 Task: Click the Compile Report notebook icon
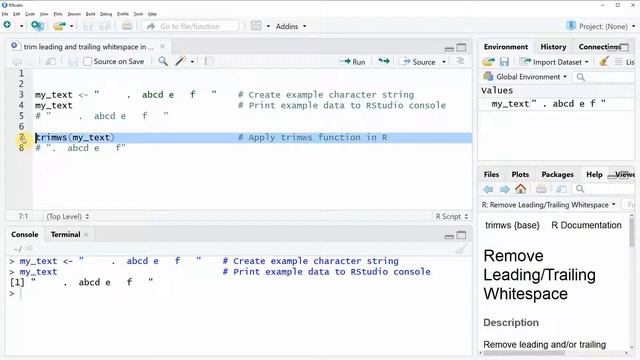209,62
